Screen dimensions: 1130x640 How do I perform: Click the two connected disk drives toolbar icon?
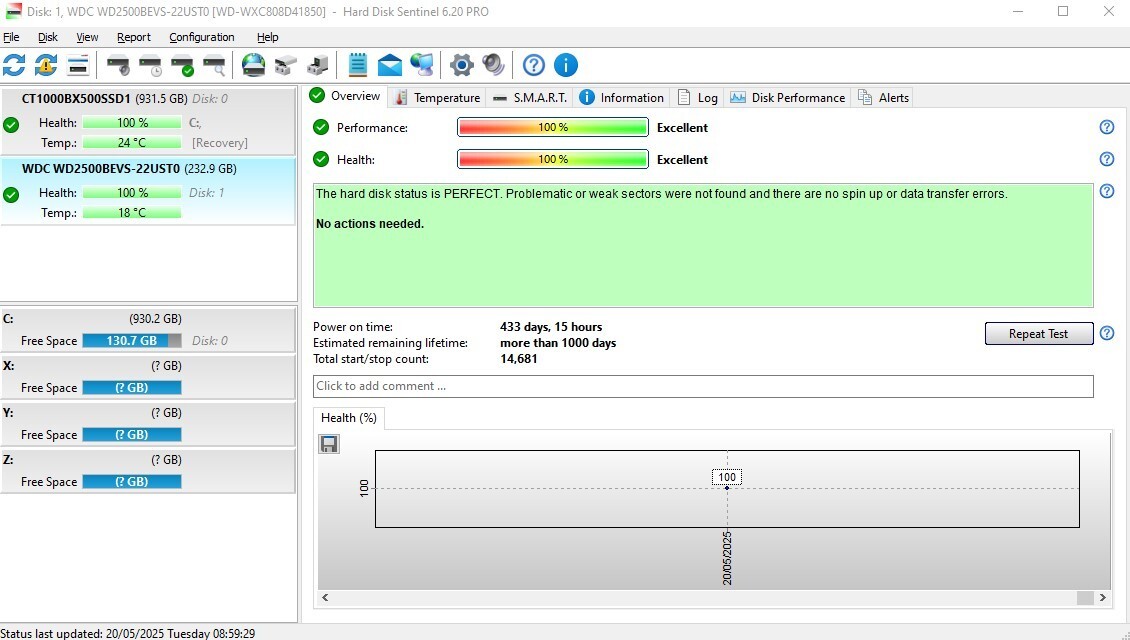click(285, 66)
